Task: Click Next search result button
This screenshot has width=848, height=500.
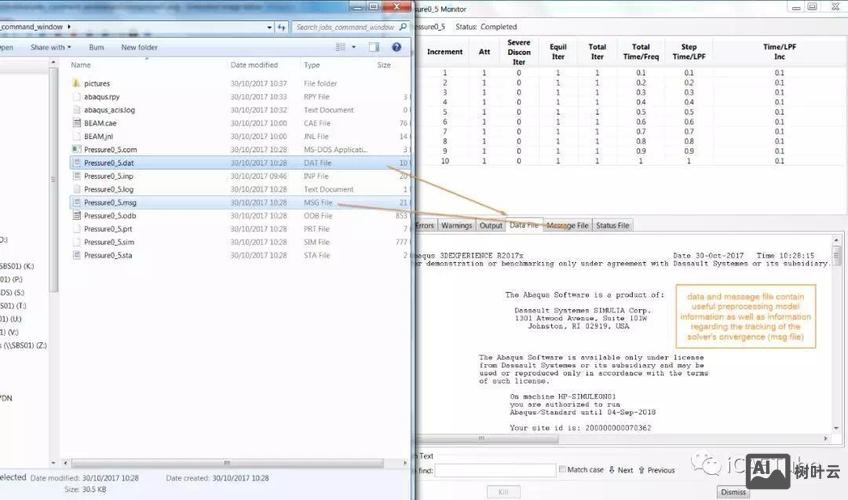Action: point(621,470)
